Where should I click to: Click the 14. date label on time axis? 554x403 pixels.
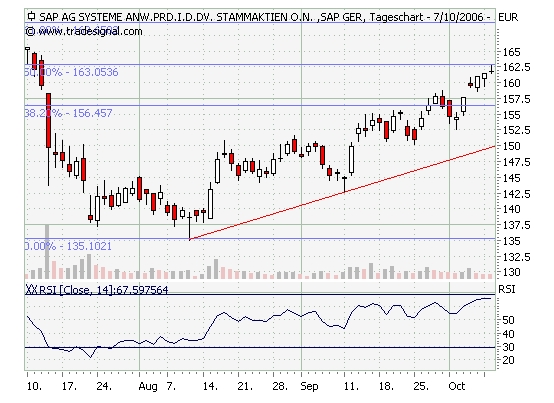[210, 386]
